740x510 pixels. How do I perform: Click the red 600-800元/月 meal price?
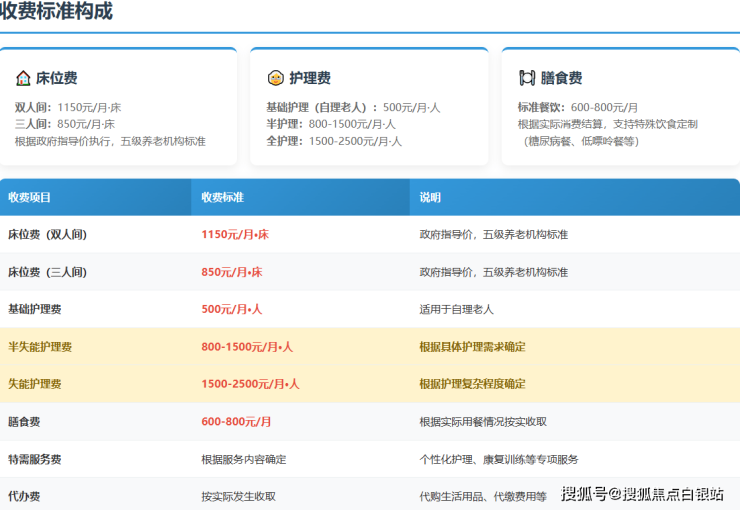[236, 422]
